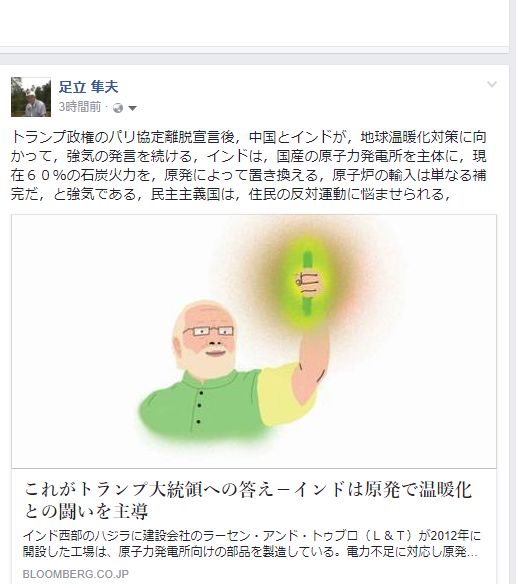Screen dimensions: 516x584
Task: Open the post options chevron menu
Action: pyautogui.click(x=492, y=84)
